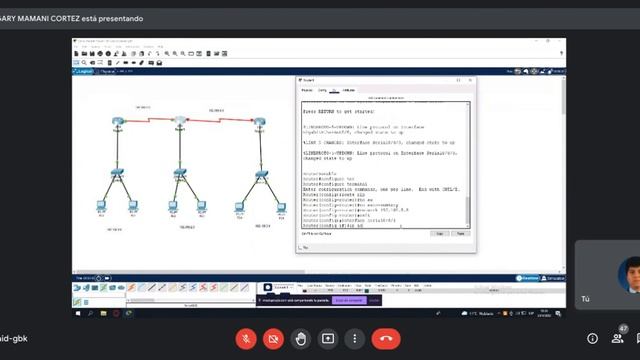
Task: Click the CLI terminal vertical scrollbar
Action: click(468, 165)
